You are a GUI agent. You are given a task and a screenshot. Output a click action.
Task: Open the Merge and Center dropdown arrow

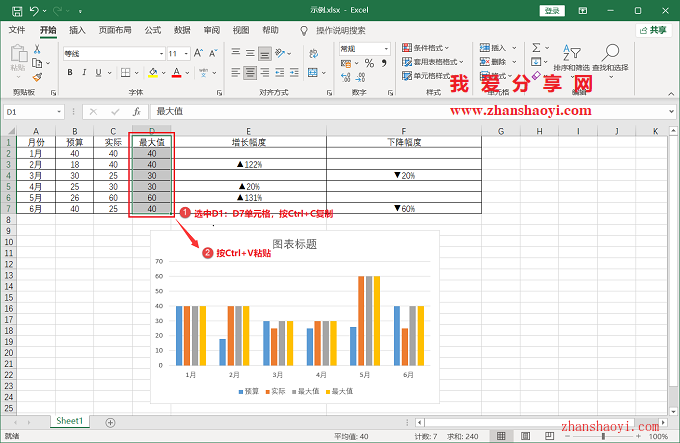point(324,73)
